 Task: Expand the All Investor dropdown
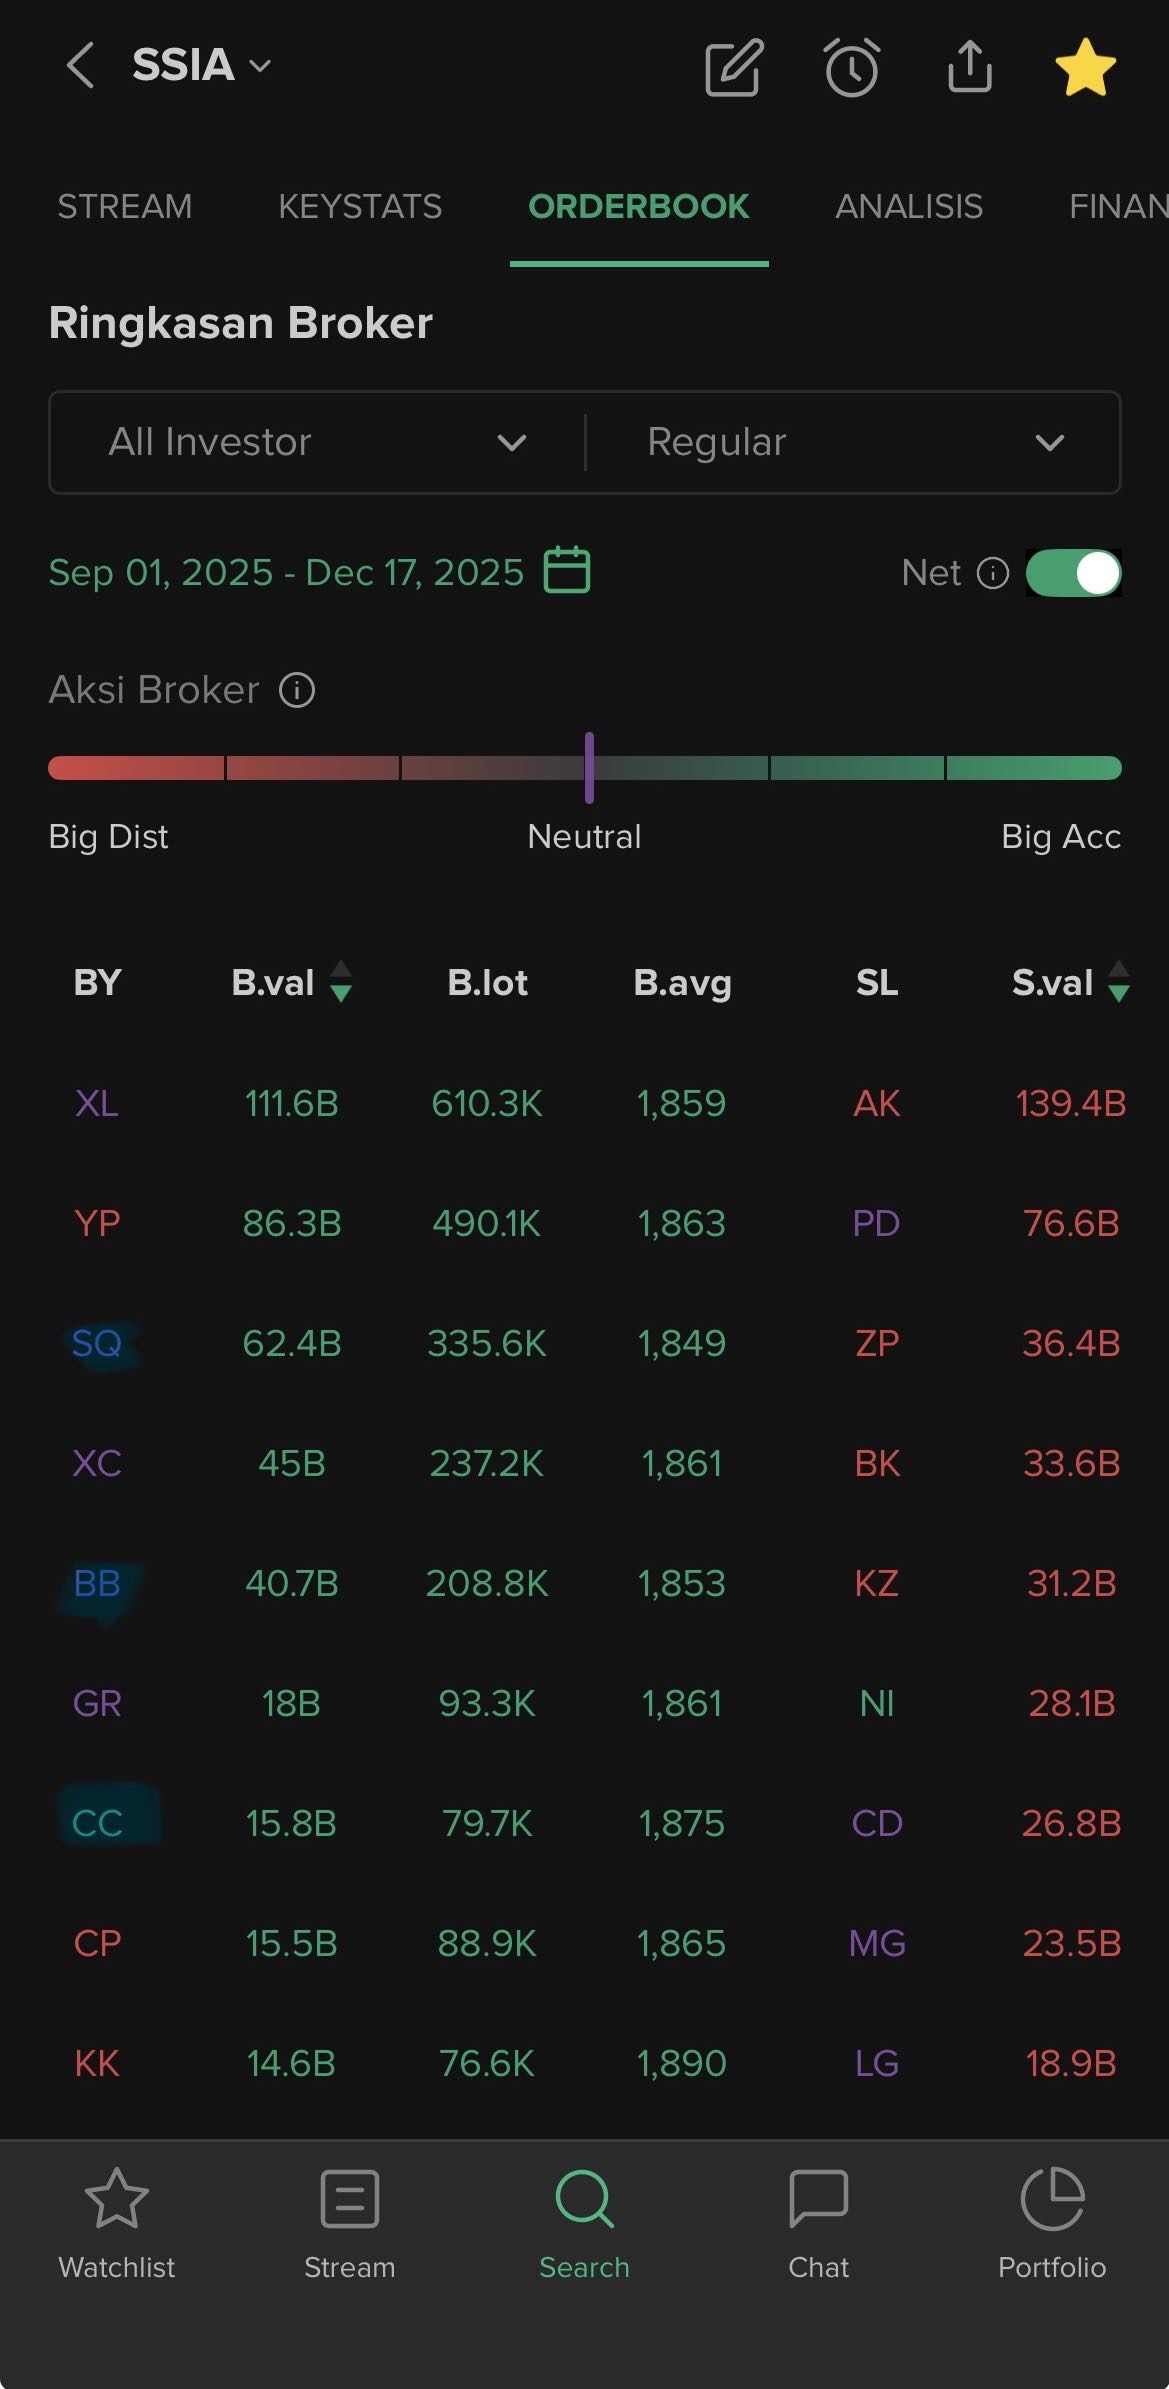[317, 442]
